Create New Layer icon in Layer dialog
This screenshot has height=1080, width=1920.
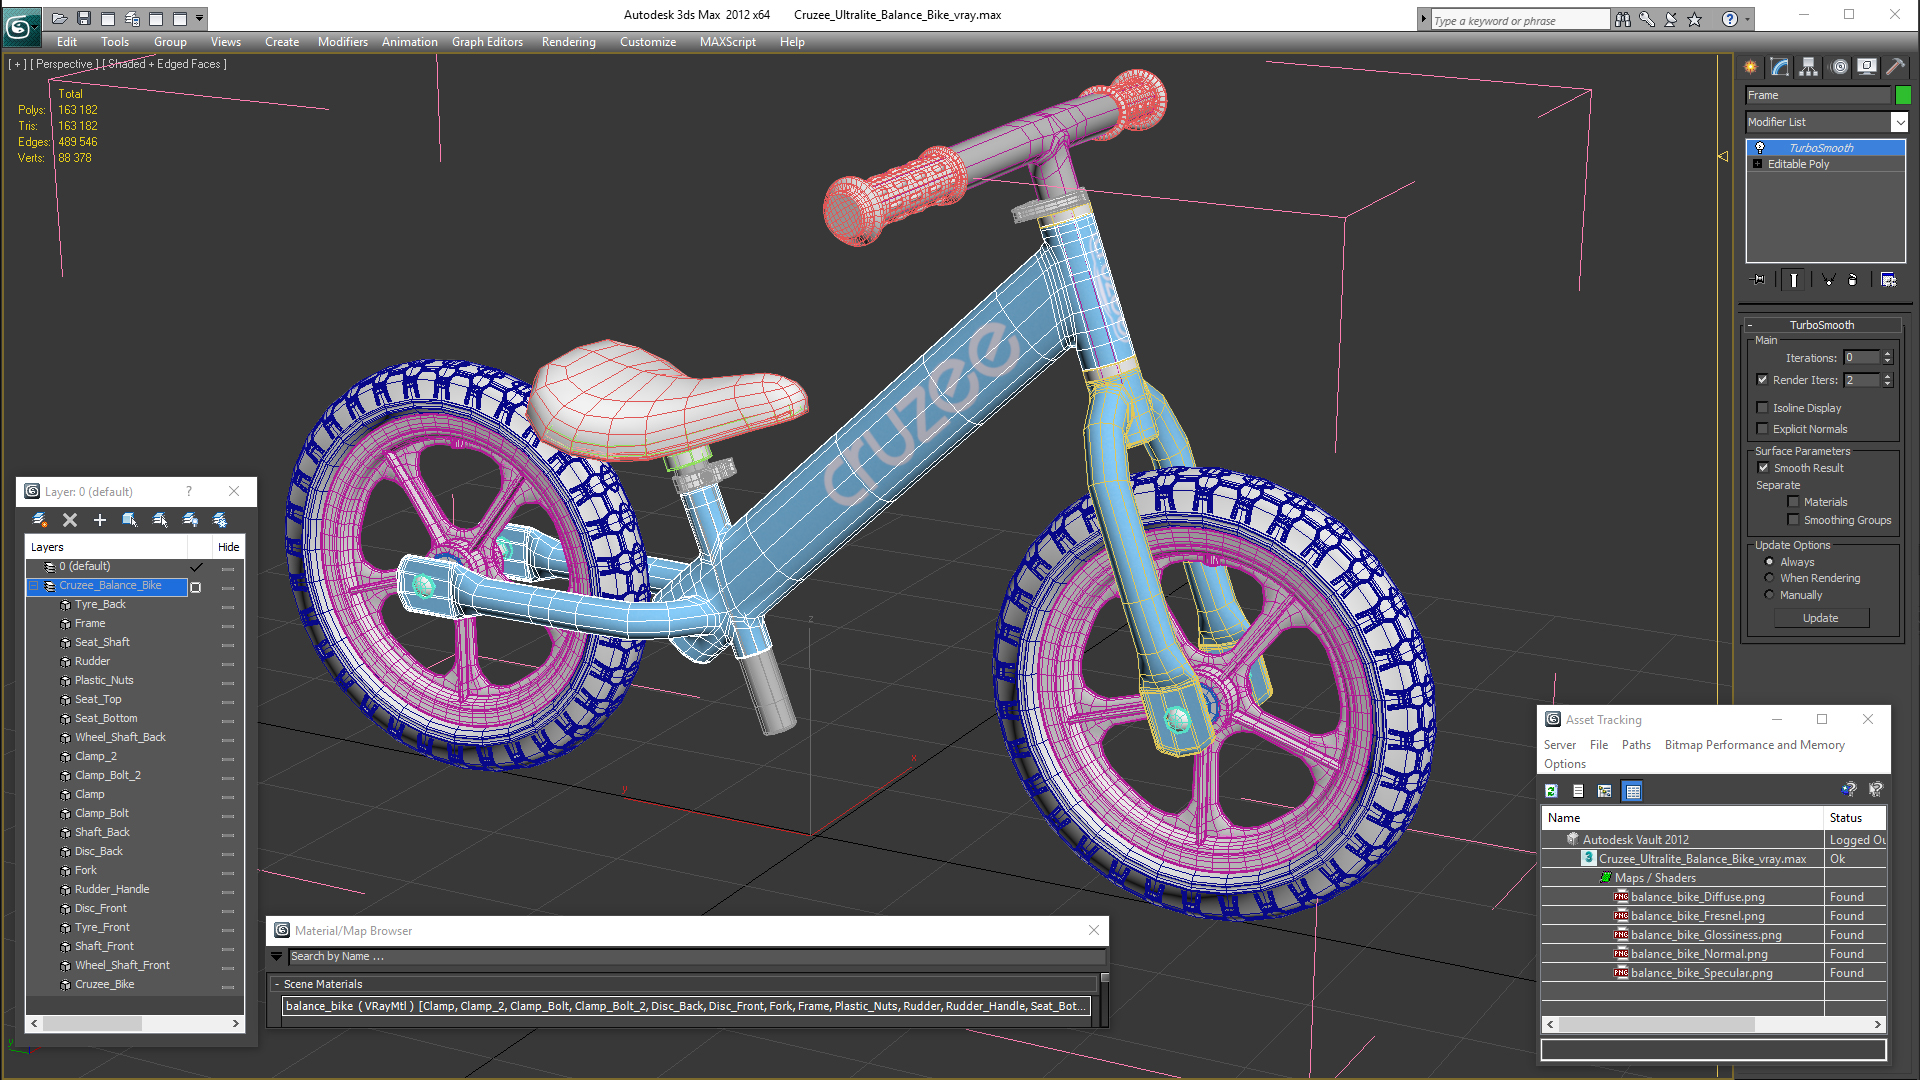pyautogui.click(x=40, y=520)
